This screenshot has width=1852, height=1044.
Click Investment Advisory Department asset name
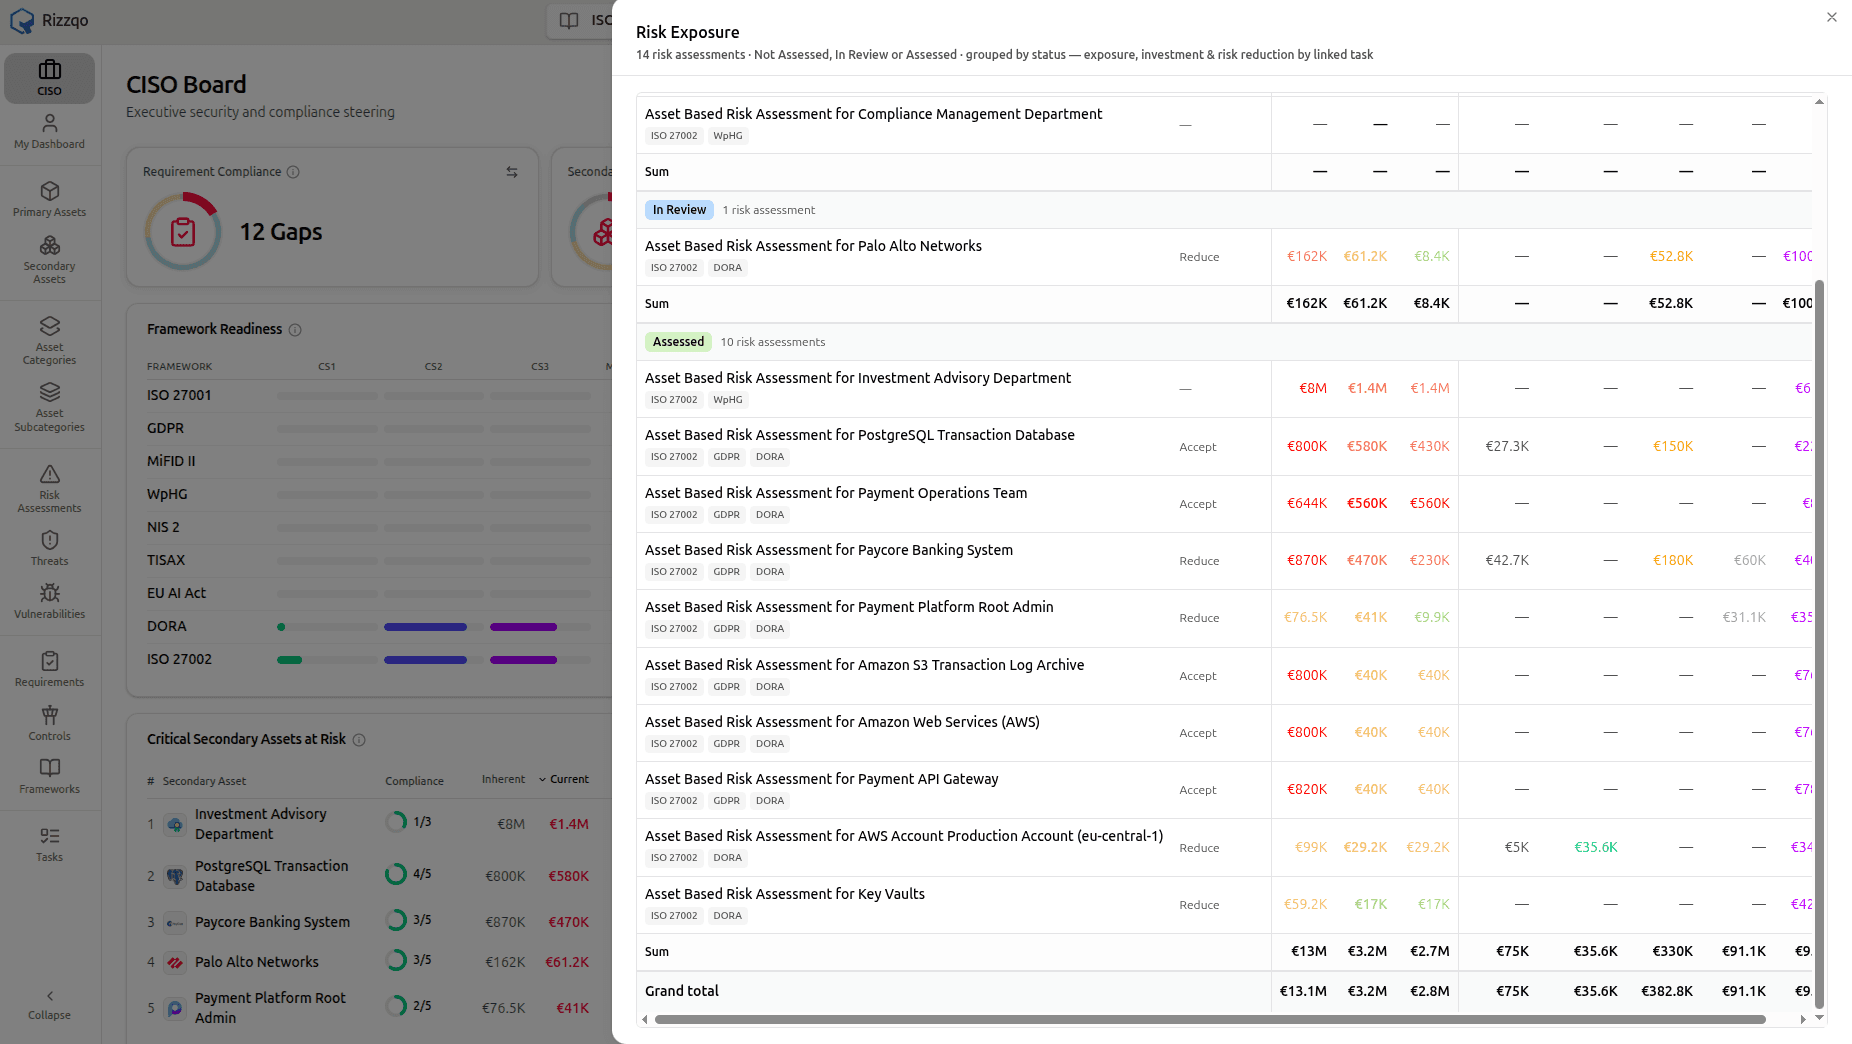[x=260, y=825]
